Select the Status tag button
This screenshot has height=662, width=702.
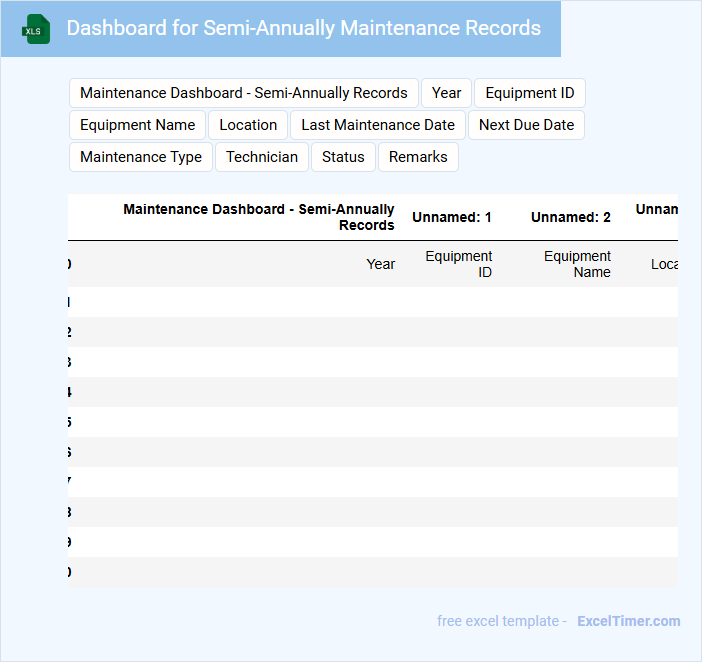[x=343, y=157]
